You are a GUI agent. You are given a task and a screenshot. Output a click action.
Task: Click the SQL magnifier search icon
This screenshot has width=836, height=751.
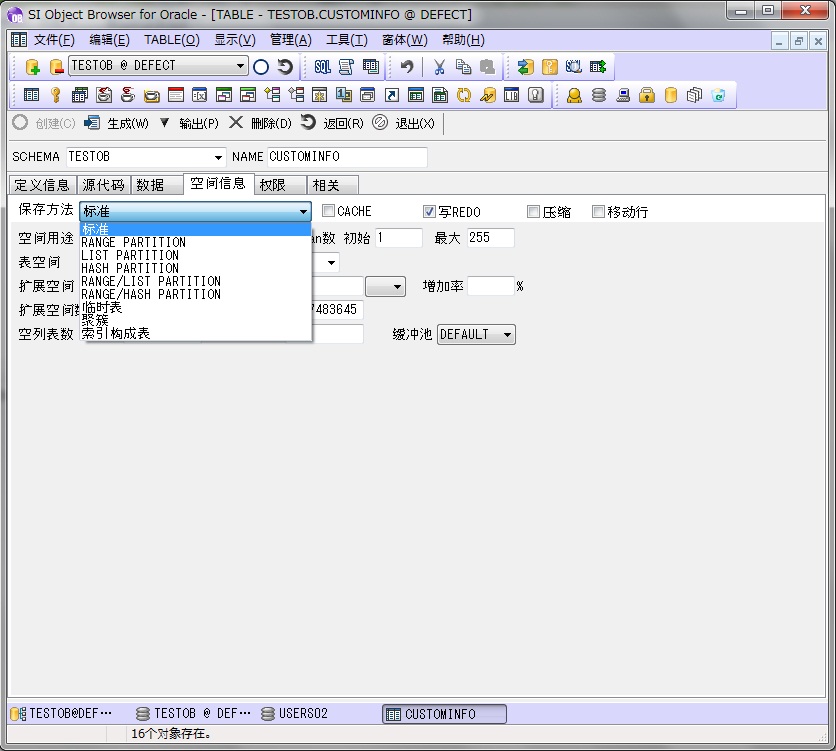pos(574,67)
